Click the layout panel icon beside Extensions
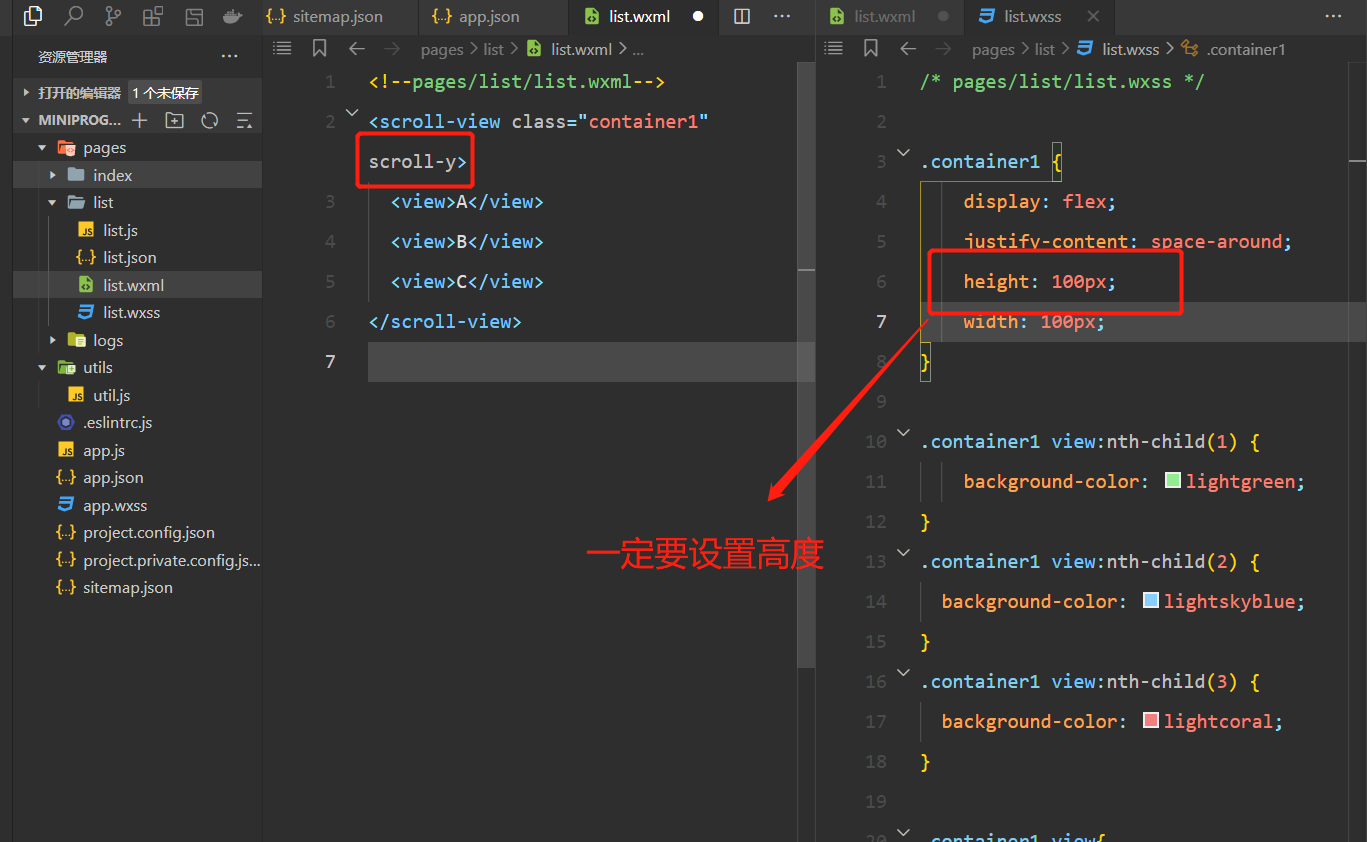Screen dimensions: 1367x842 tap(194, 16)
